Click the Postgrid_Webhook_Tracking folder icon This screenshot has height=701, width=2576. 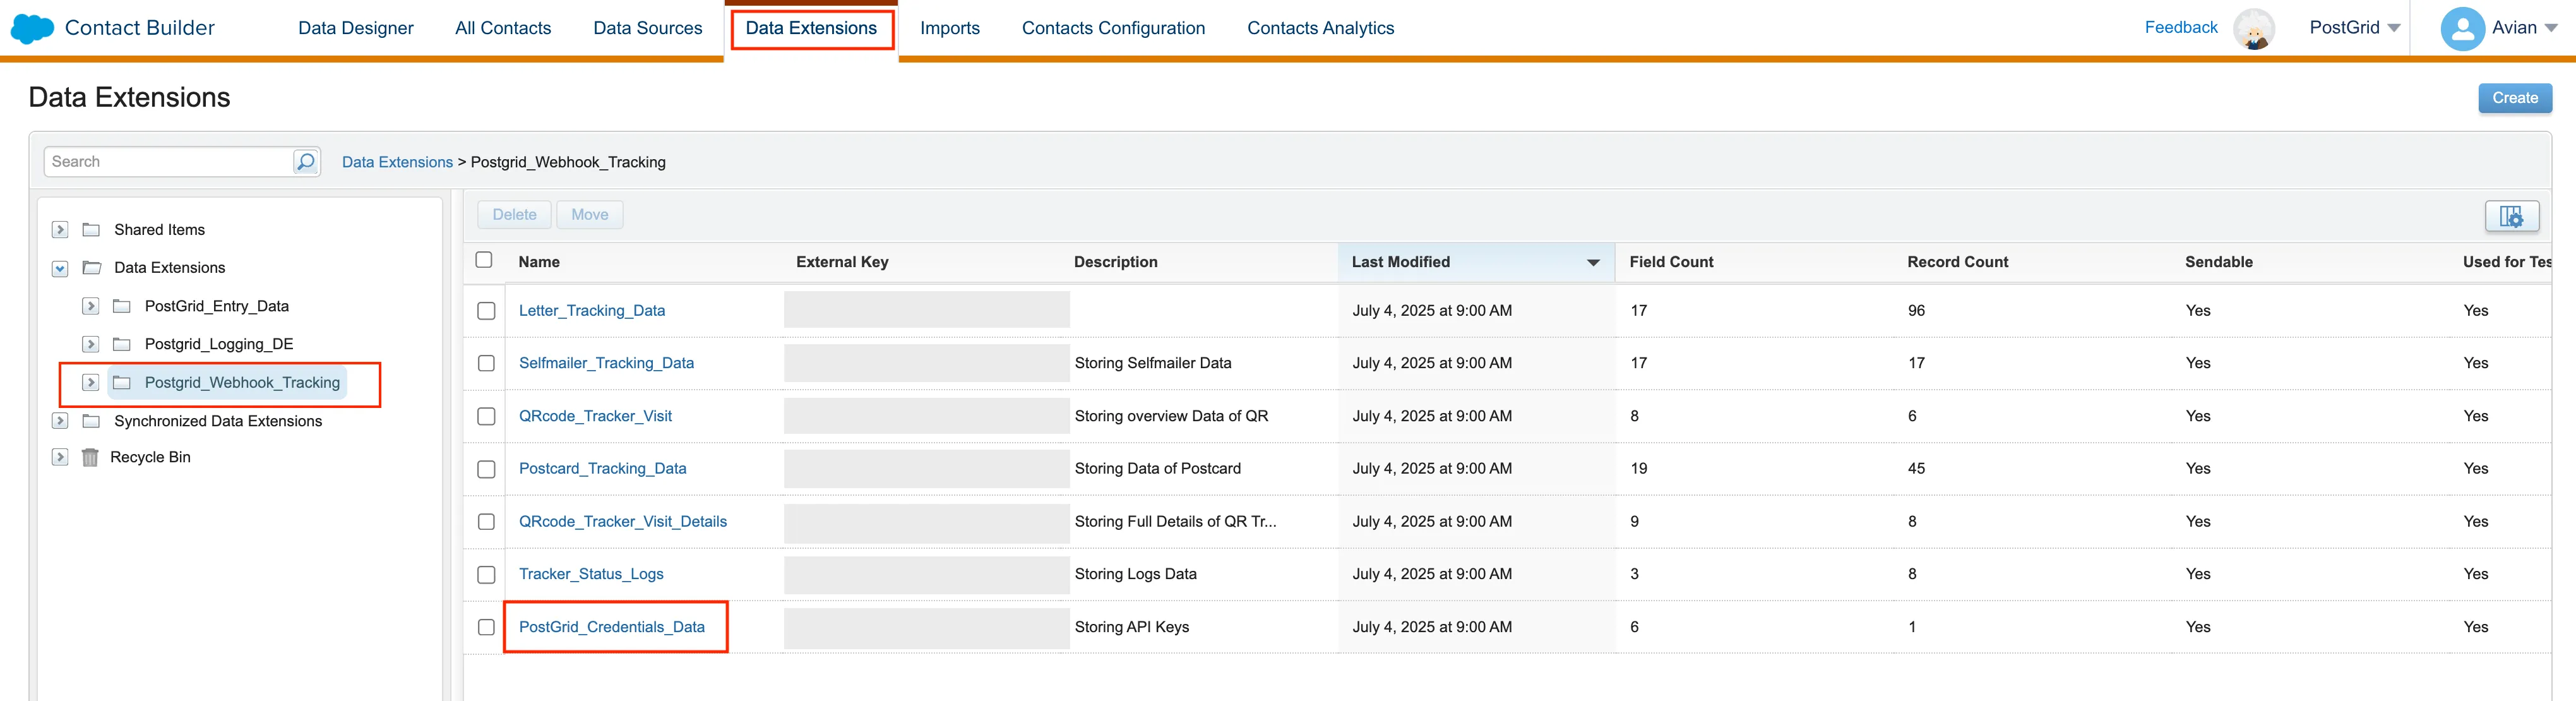(x=121, y=382)
